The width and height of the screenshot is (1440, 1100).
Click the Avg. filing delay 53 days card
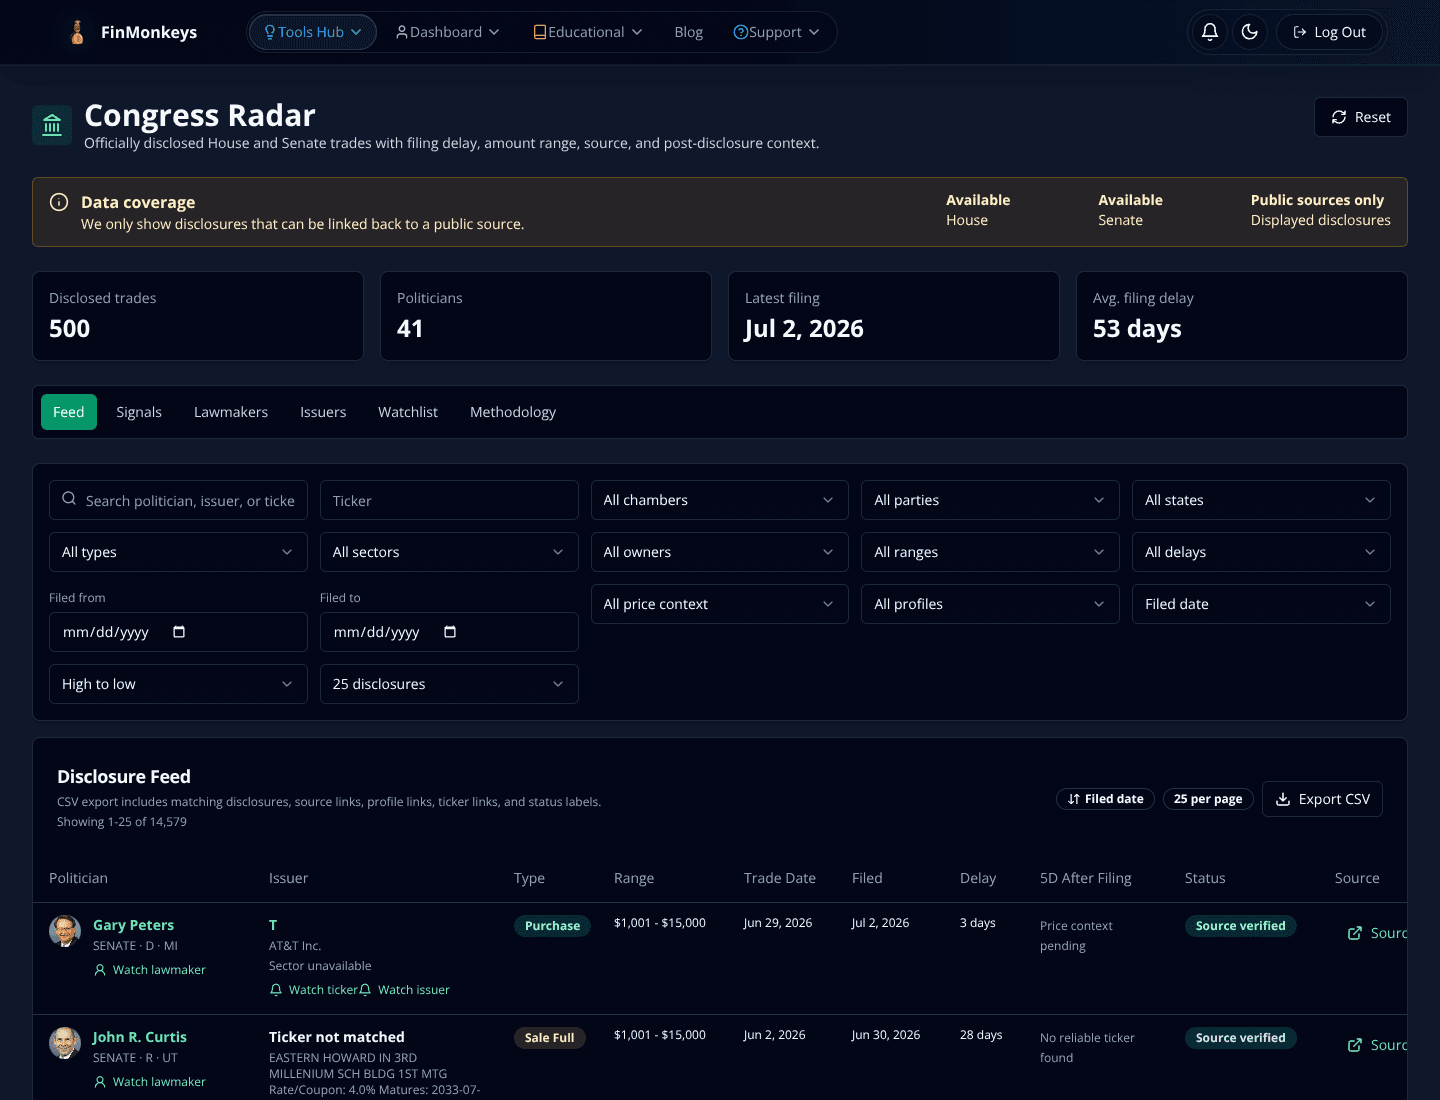1242,316
